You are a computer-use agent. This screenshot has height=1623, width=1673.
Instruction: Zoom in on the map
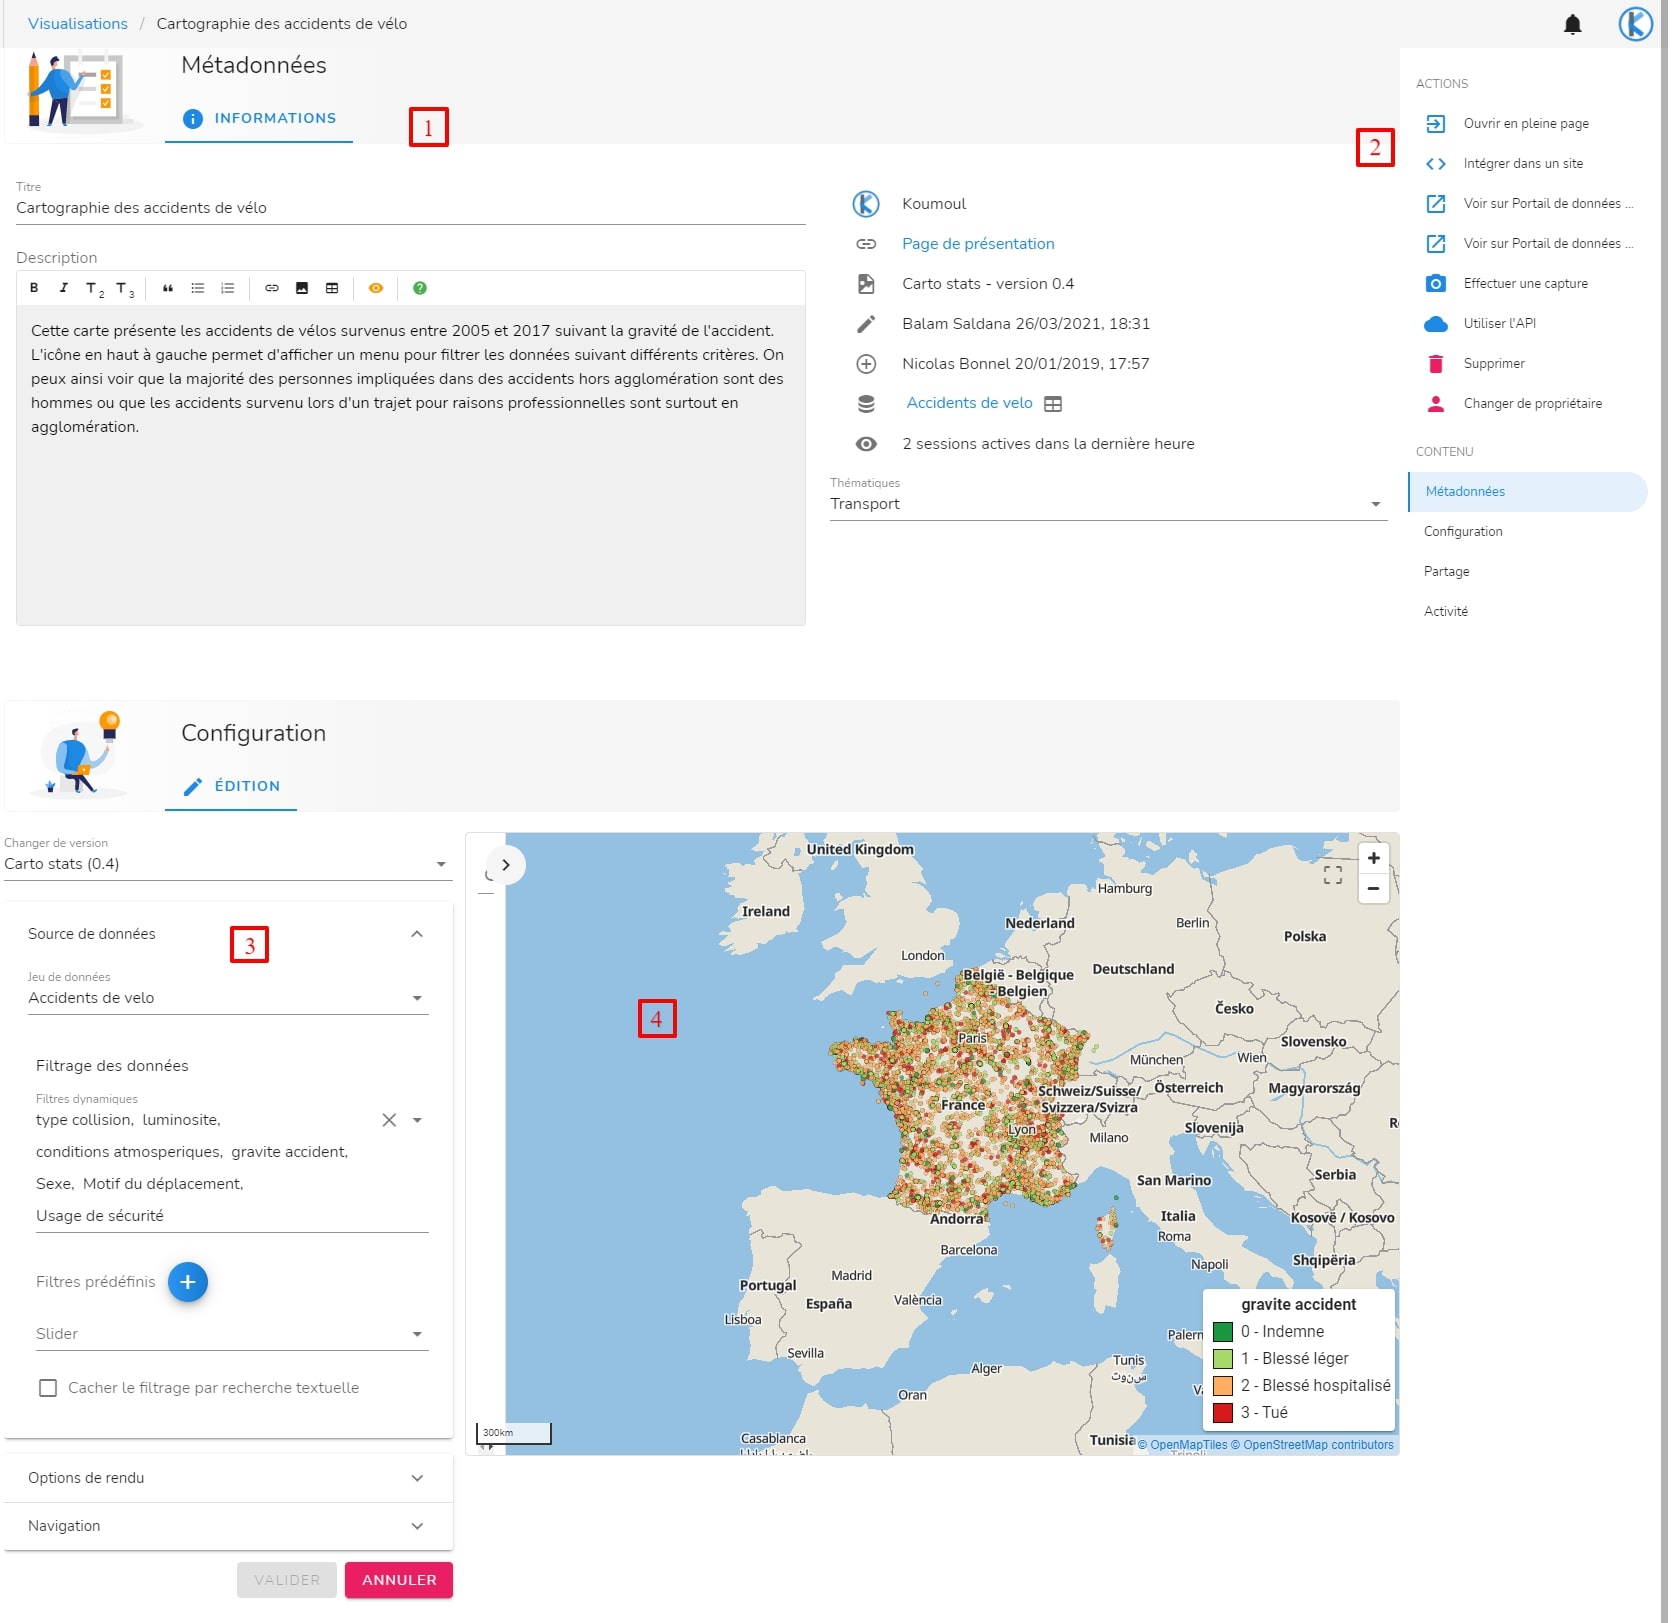pos(1373,858)
